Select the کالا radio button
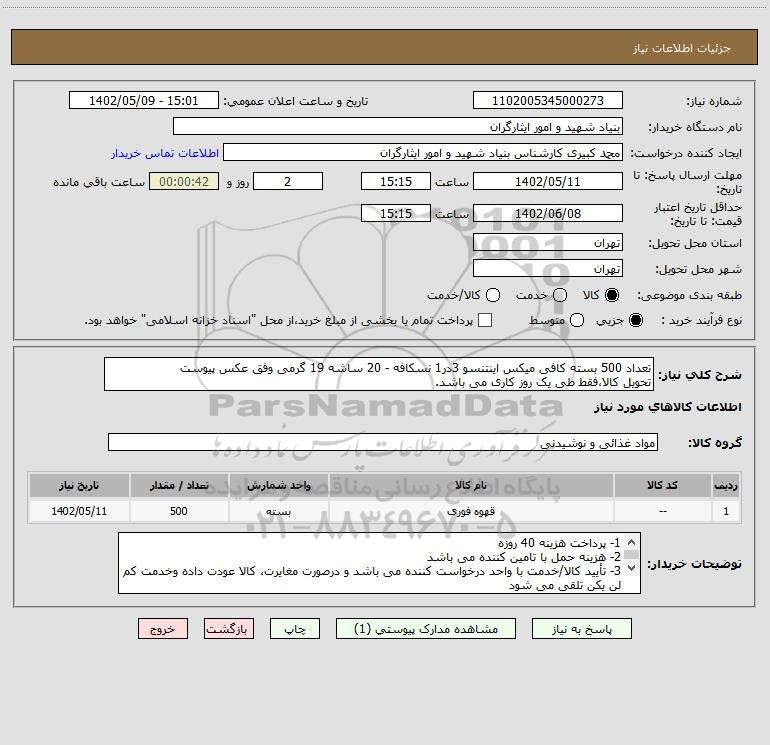 tap(613, 296)
